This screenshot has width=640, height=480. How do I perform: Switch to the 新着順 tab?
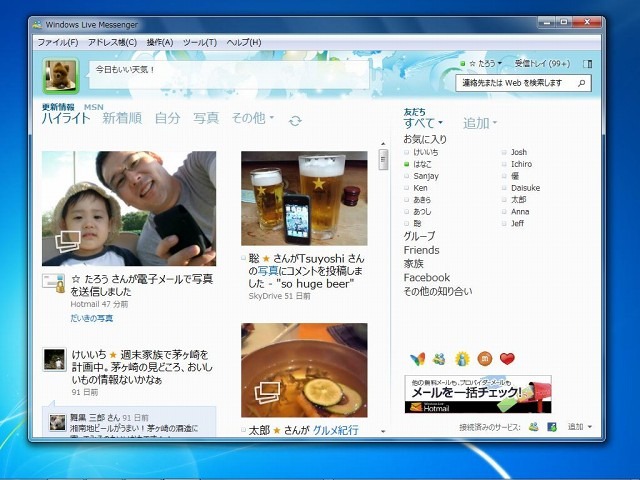pos(122,118)
